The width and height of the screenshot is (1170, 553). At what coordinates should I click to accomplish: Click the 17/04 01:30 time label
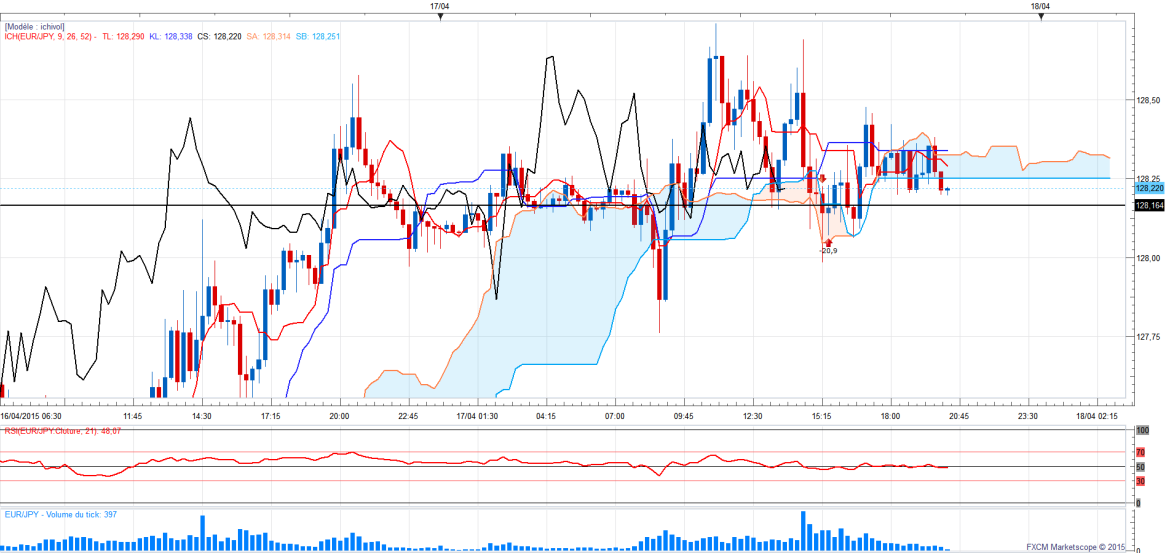(x=477, y=416)
